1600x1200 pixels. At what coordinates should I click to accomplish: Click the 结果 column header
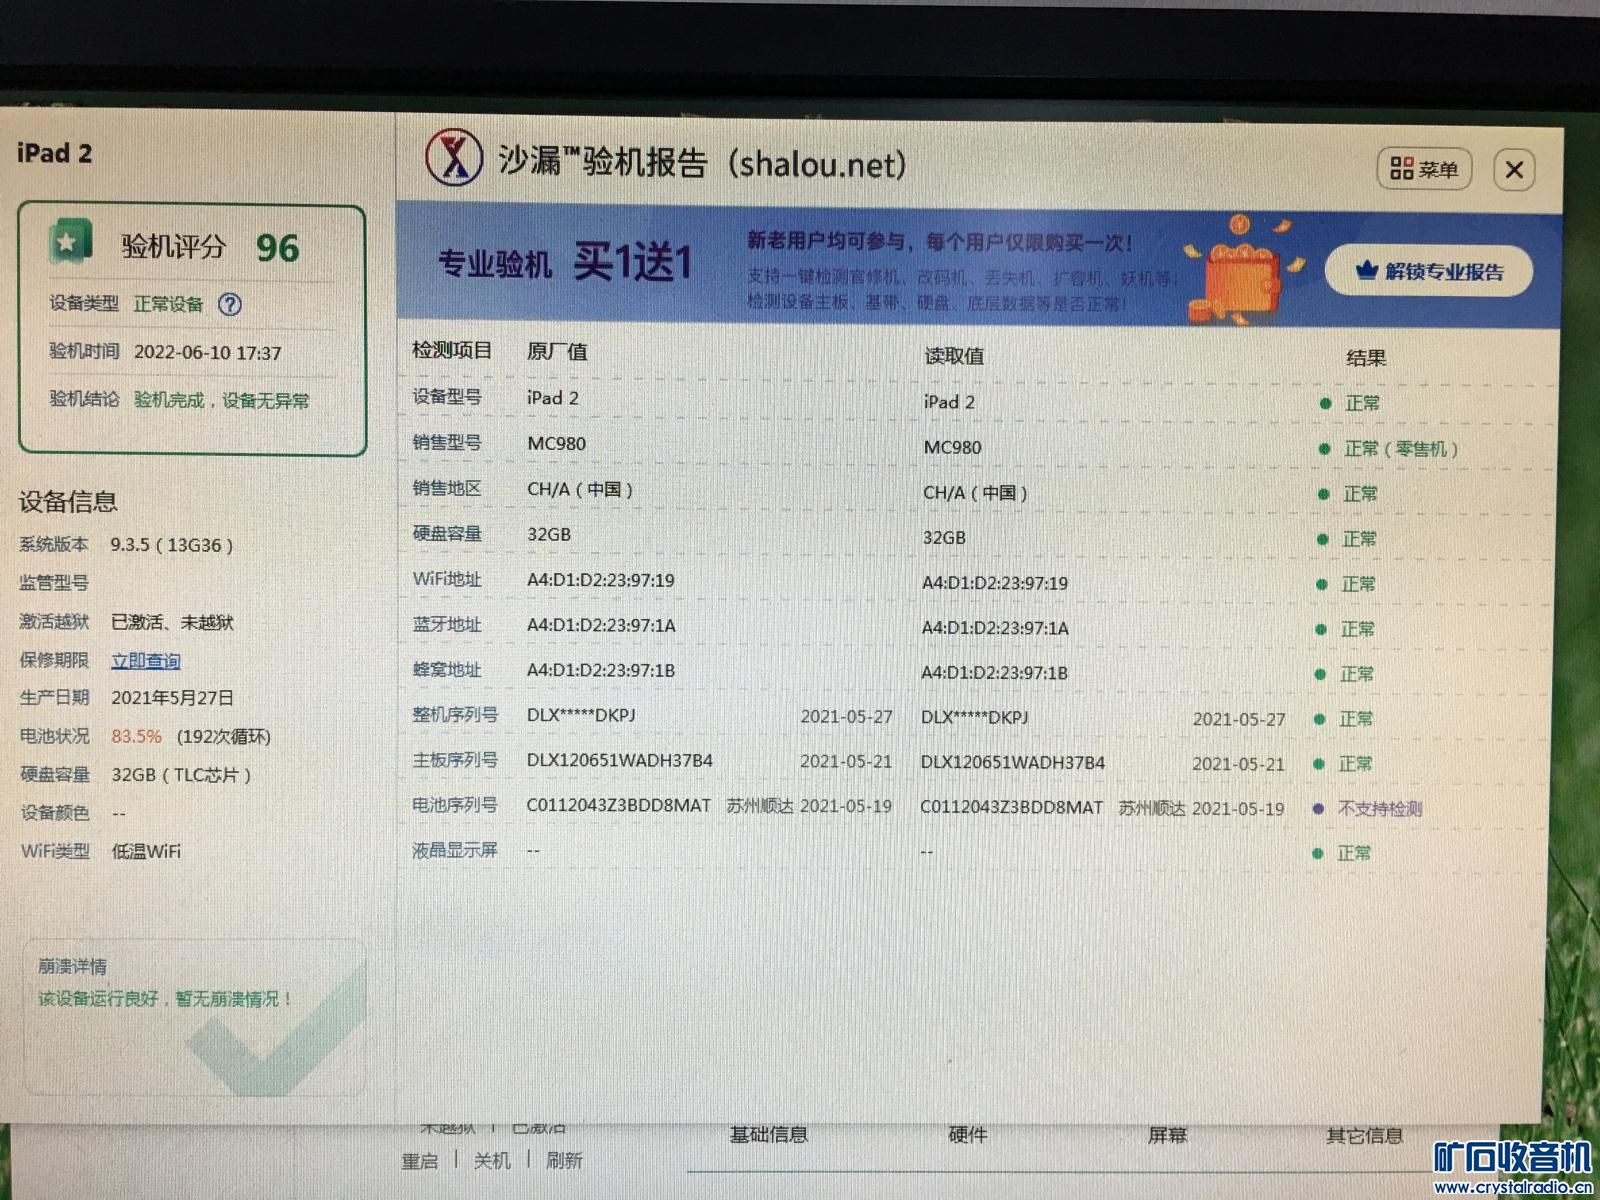(1366, 358)
